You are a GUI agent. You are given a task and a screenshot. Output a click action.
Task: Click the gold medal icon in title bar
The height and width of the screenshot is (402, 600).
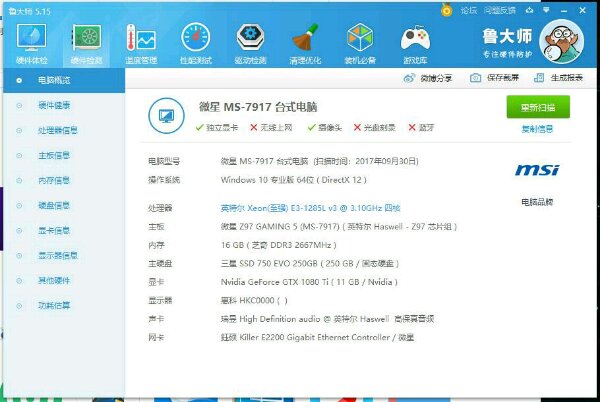447,10
